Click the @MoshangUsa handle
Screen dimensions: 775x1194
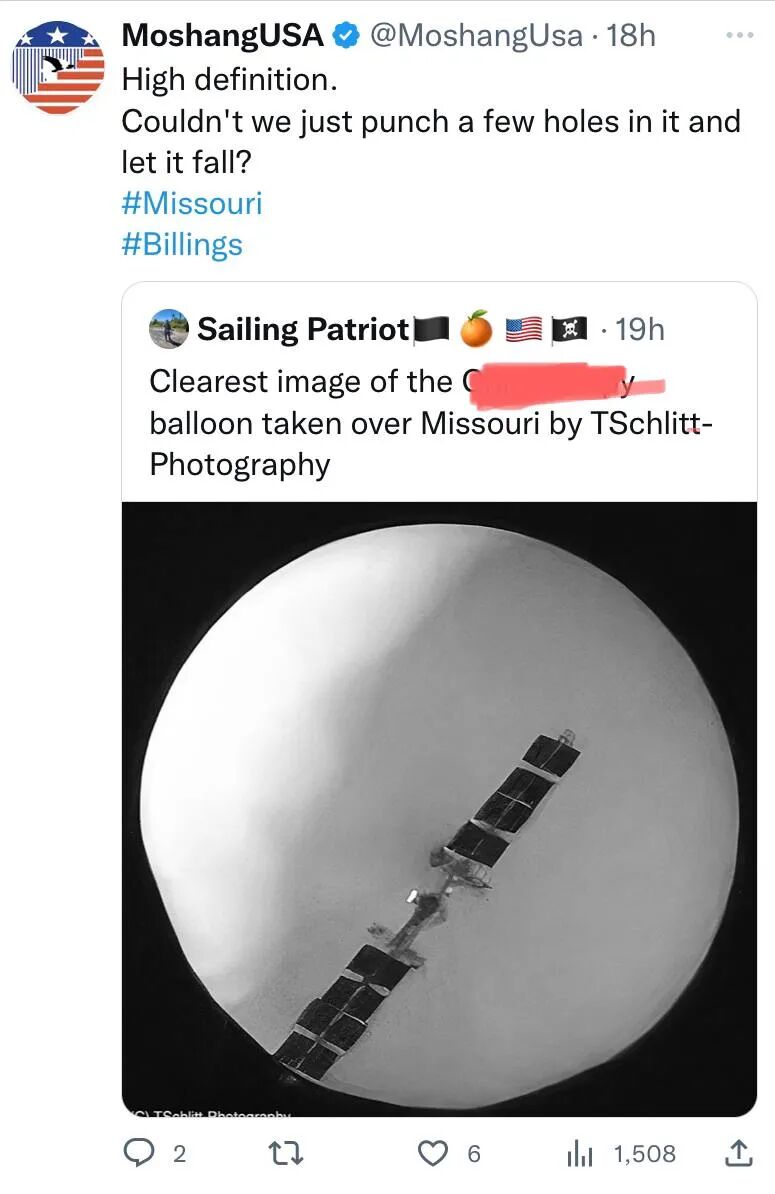click(476, 36)
